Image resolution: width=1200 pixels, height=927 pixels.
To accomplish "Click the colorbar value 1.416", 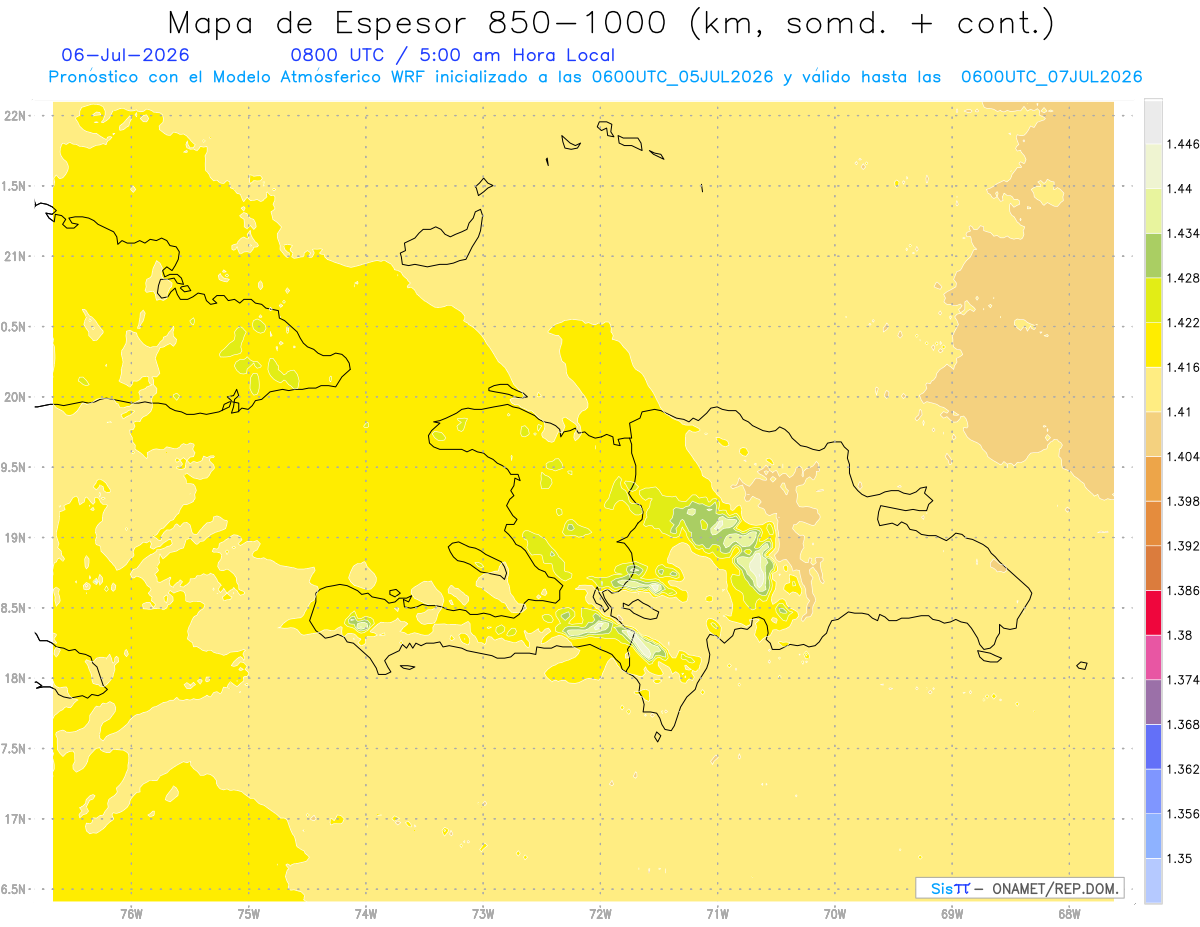I will tap(1182, 367).
